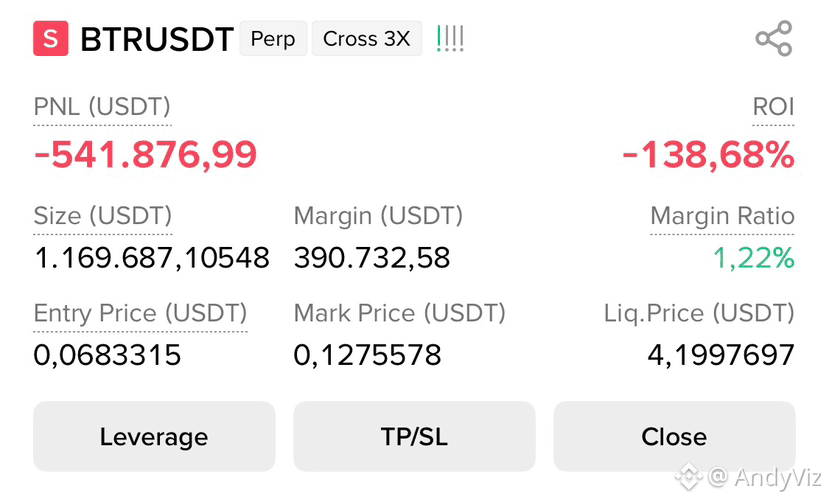Click the -541.876,99 PNL value
The image size is (829, 502).
[x=145, y=154]
